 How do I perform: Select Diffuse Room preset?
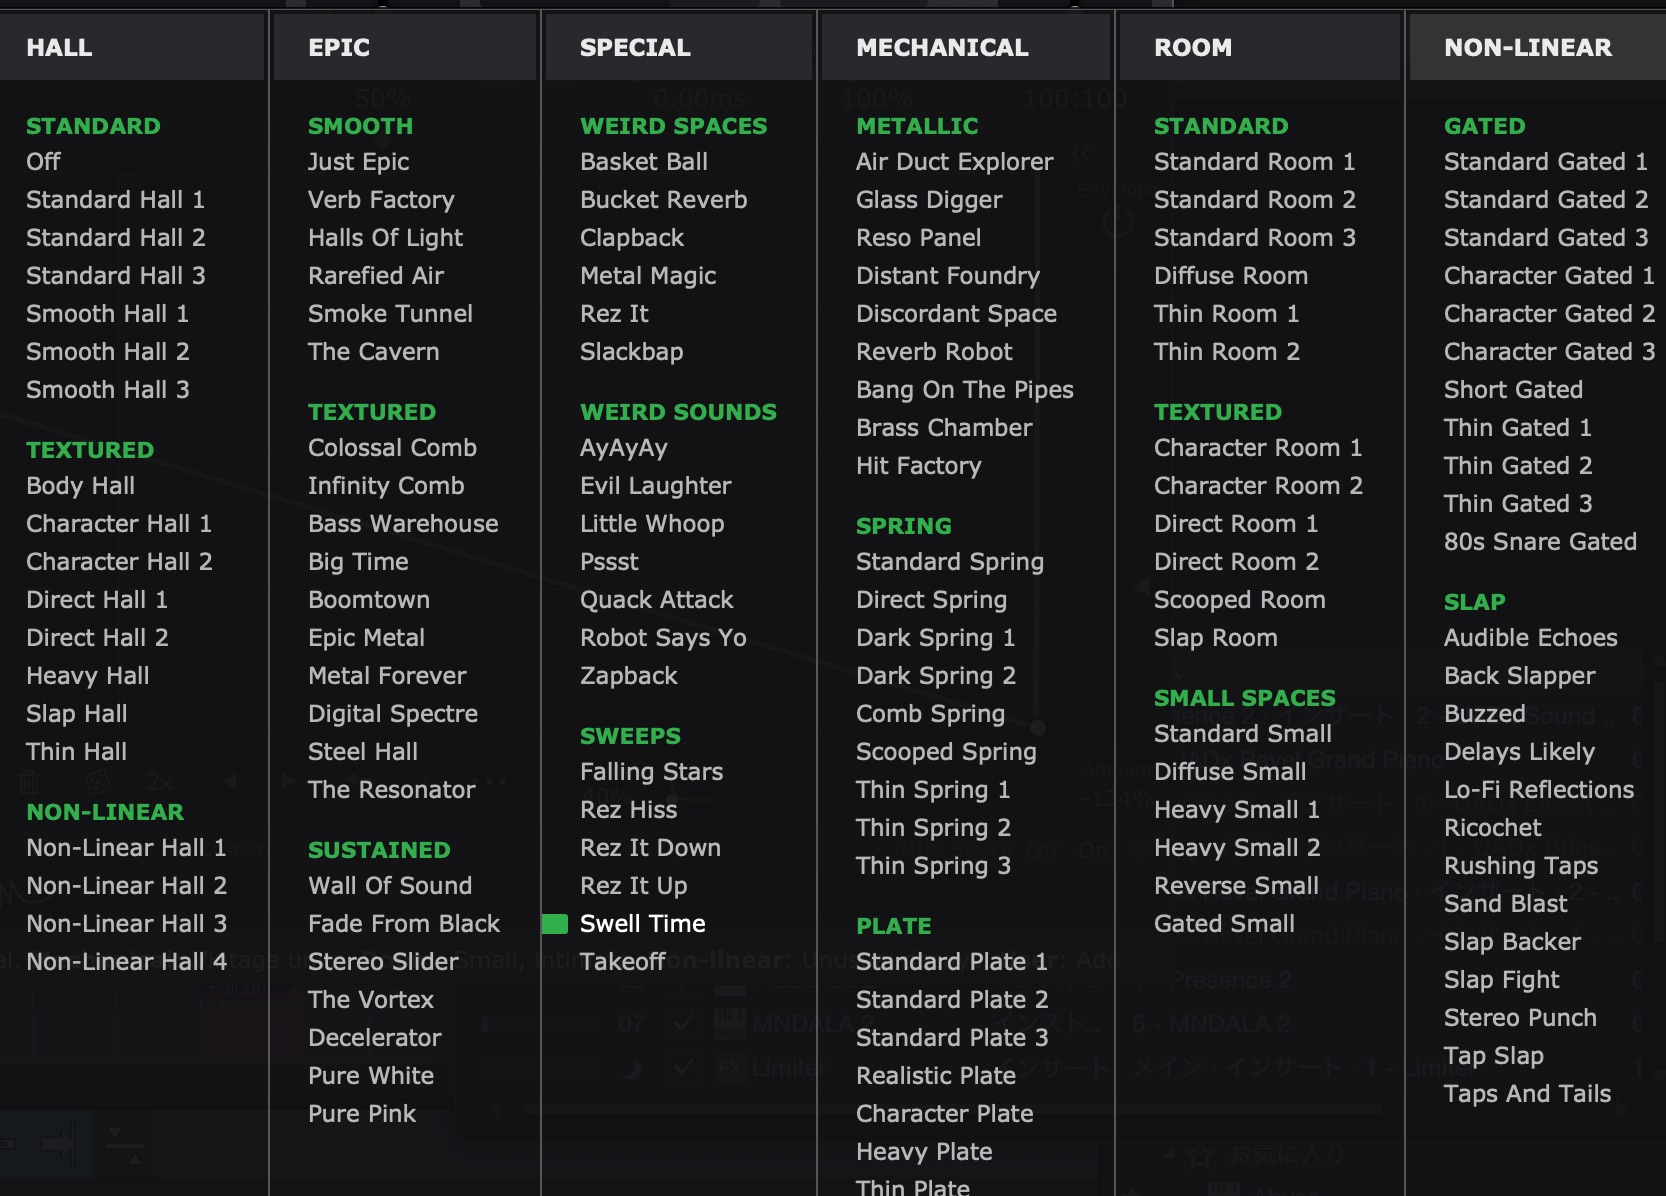coord(1230,276)
